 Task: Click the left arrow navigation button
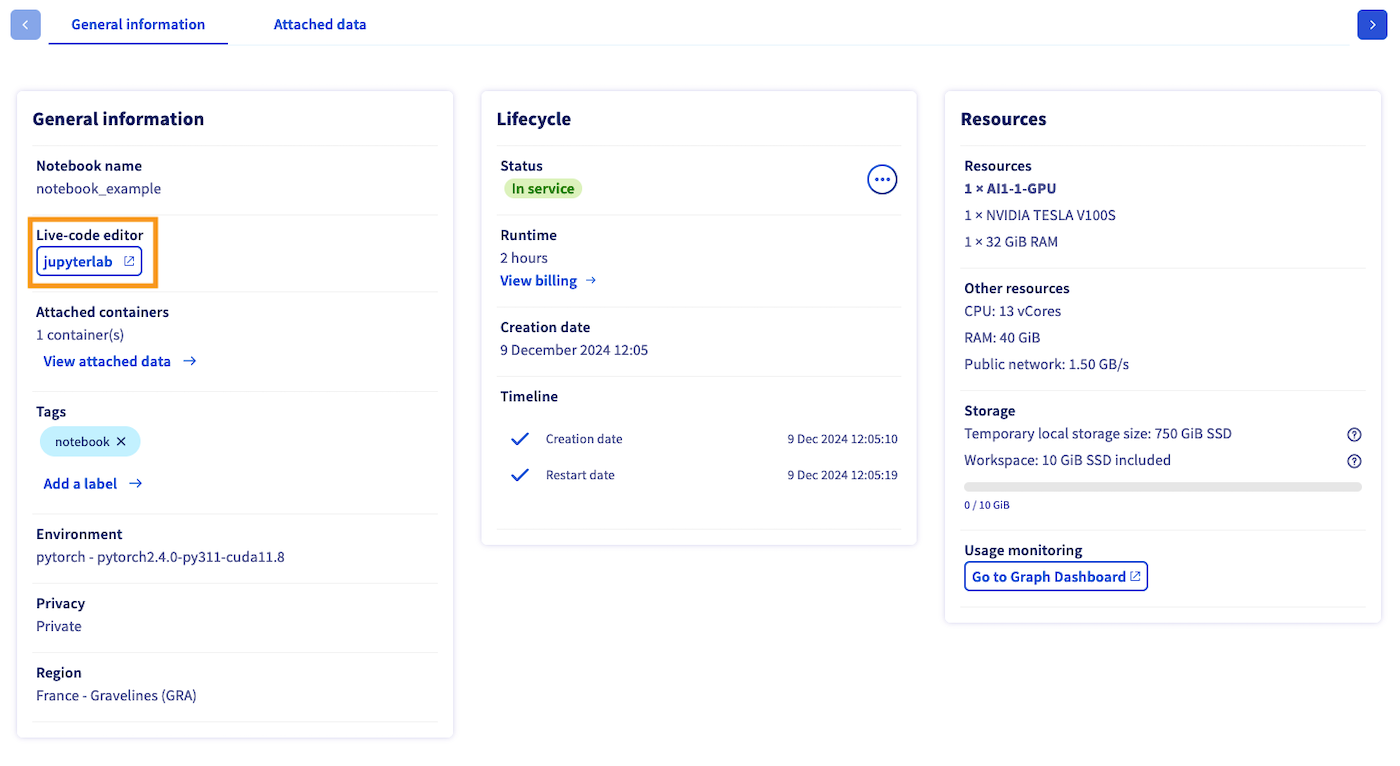[25, 25]
